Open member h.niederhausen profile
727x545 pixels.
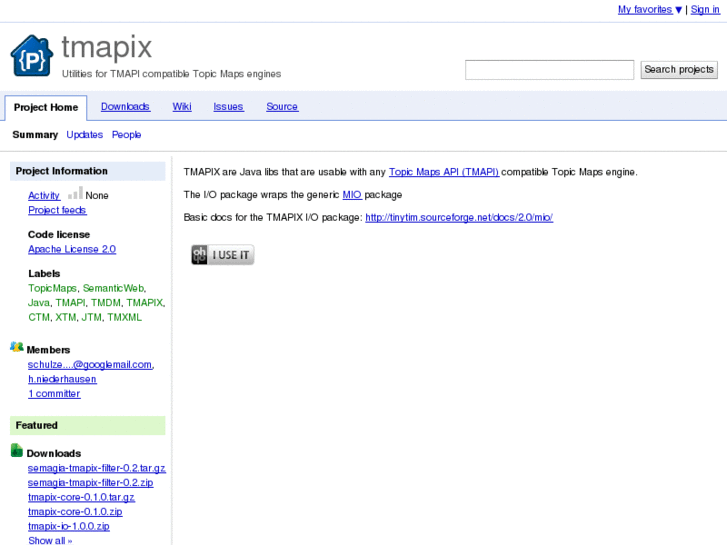(x=62, y=379)
